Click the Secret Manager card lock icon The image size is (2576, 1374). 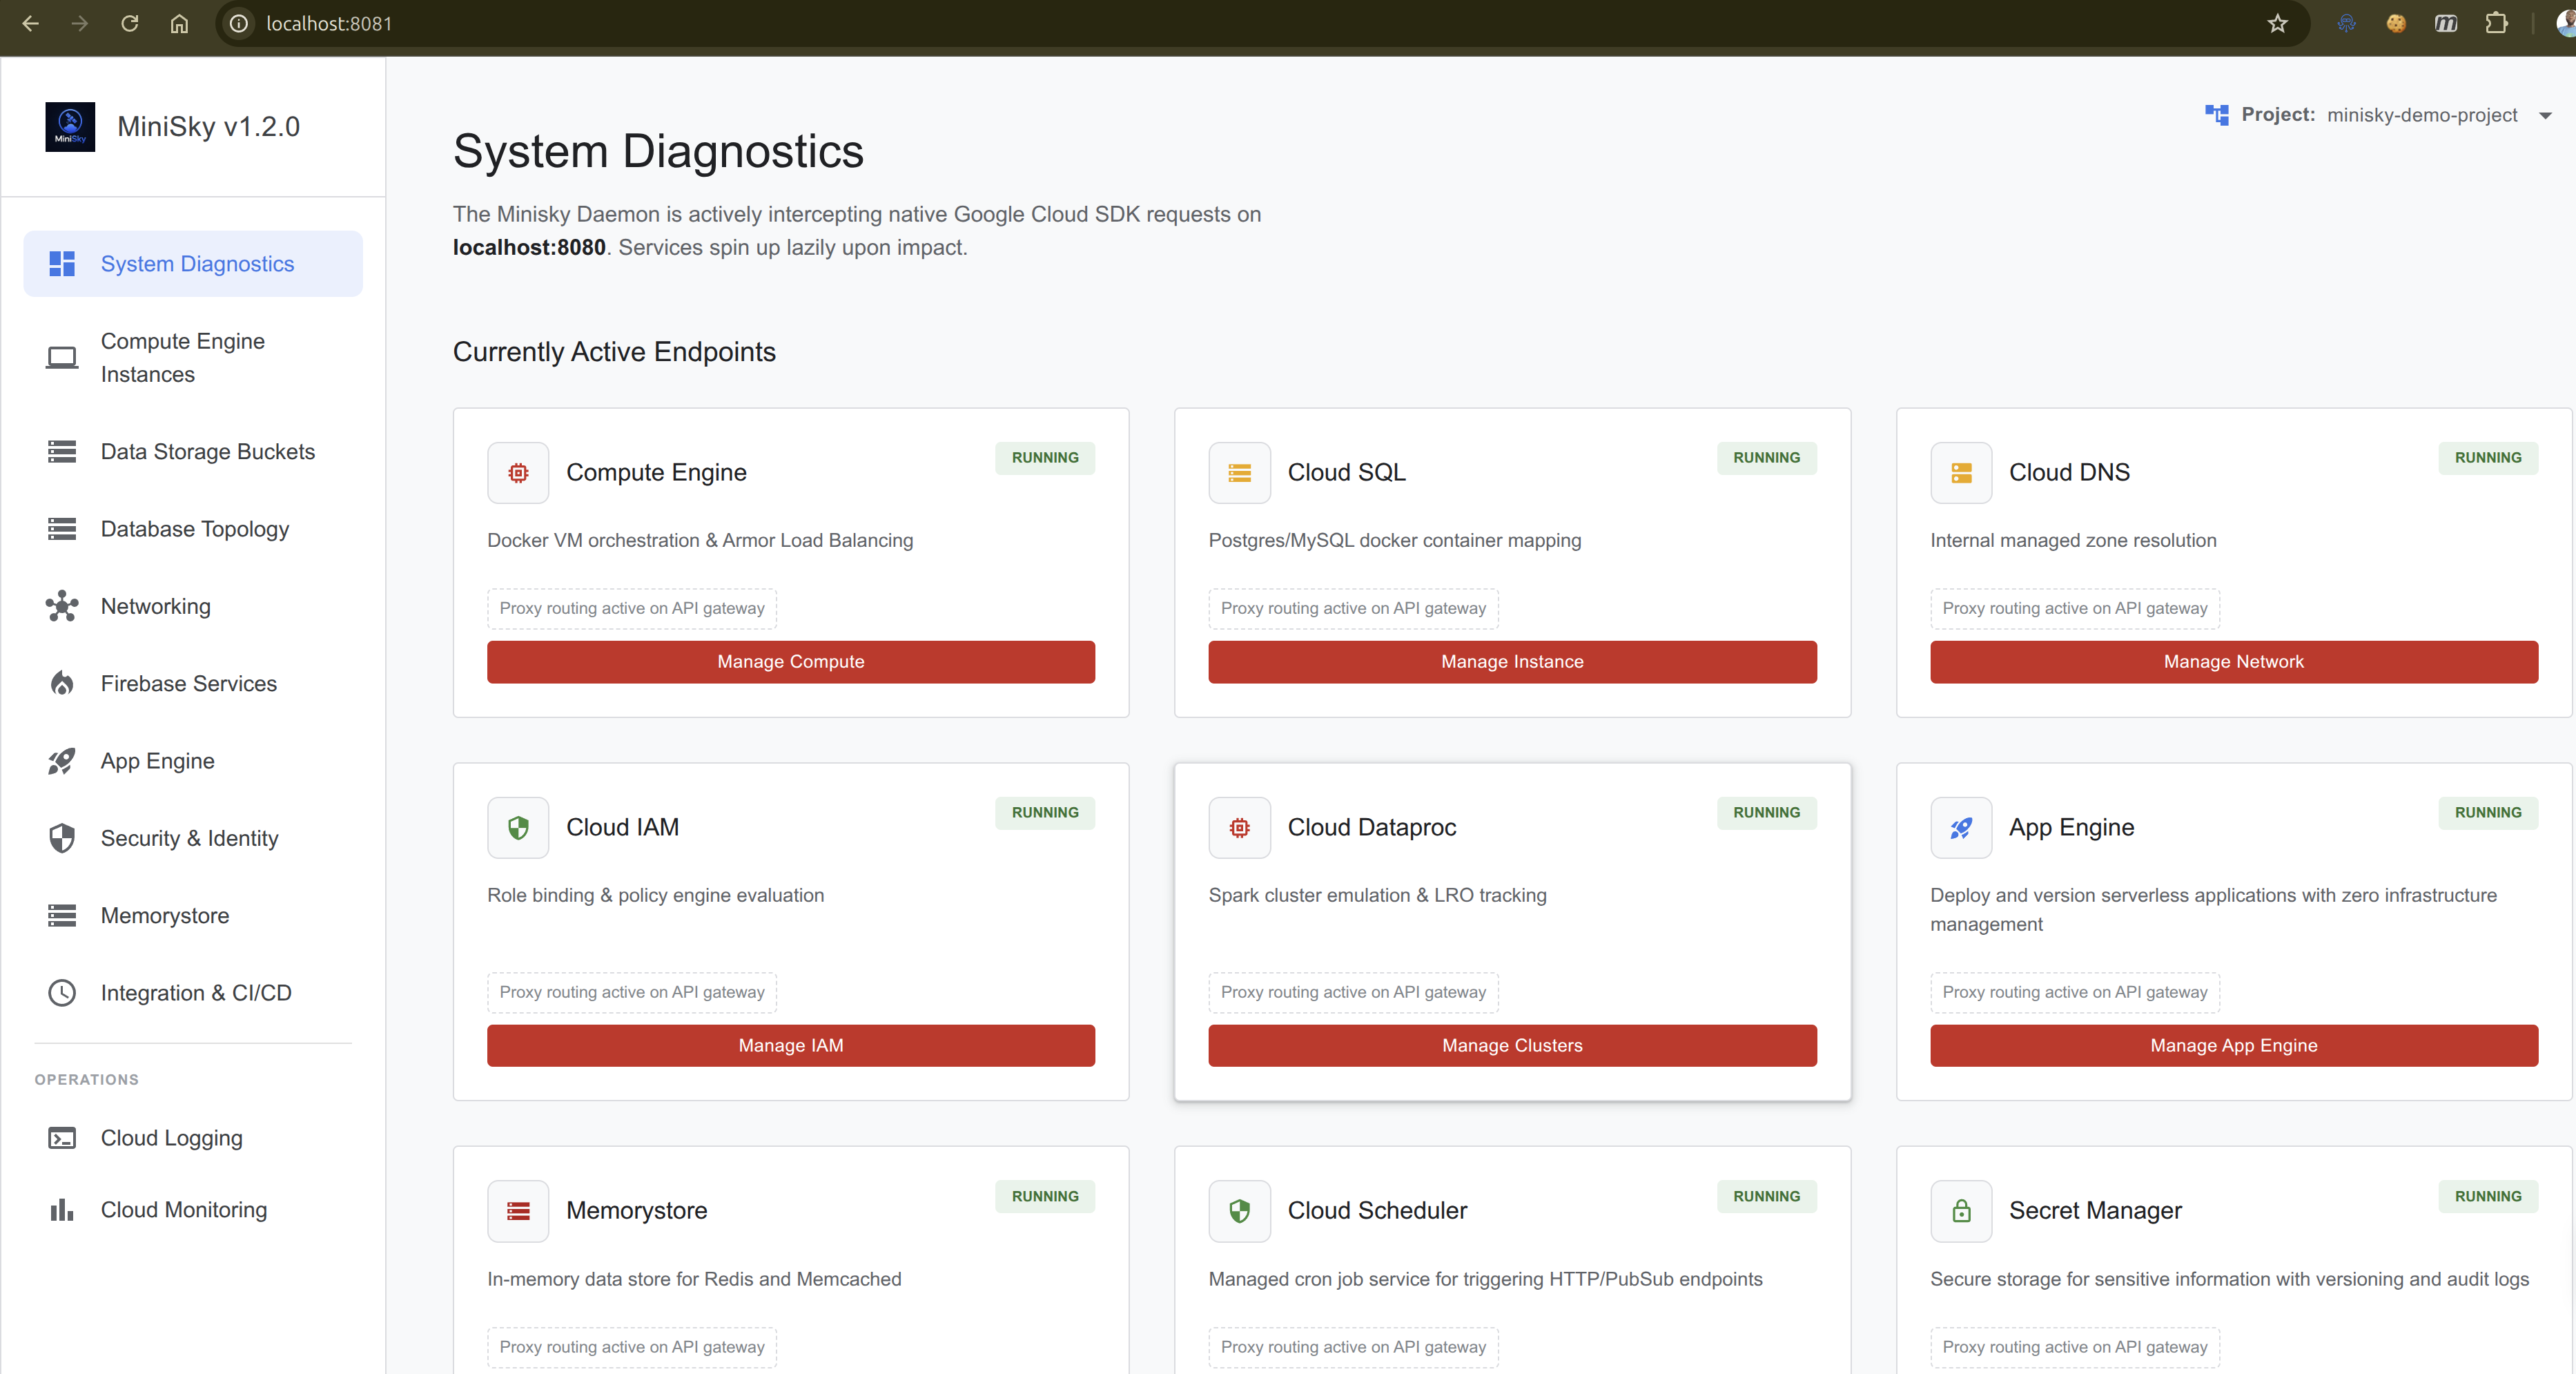pyautogui.click(x=1961, y=1211)
